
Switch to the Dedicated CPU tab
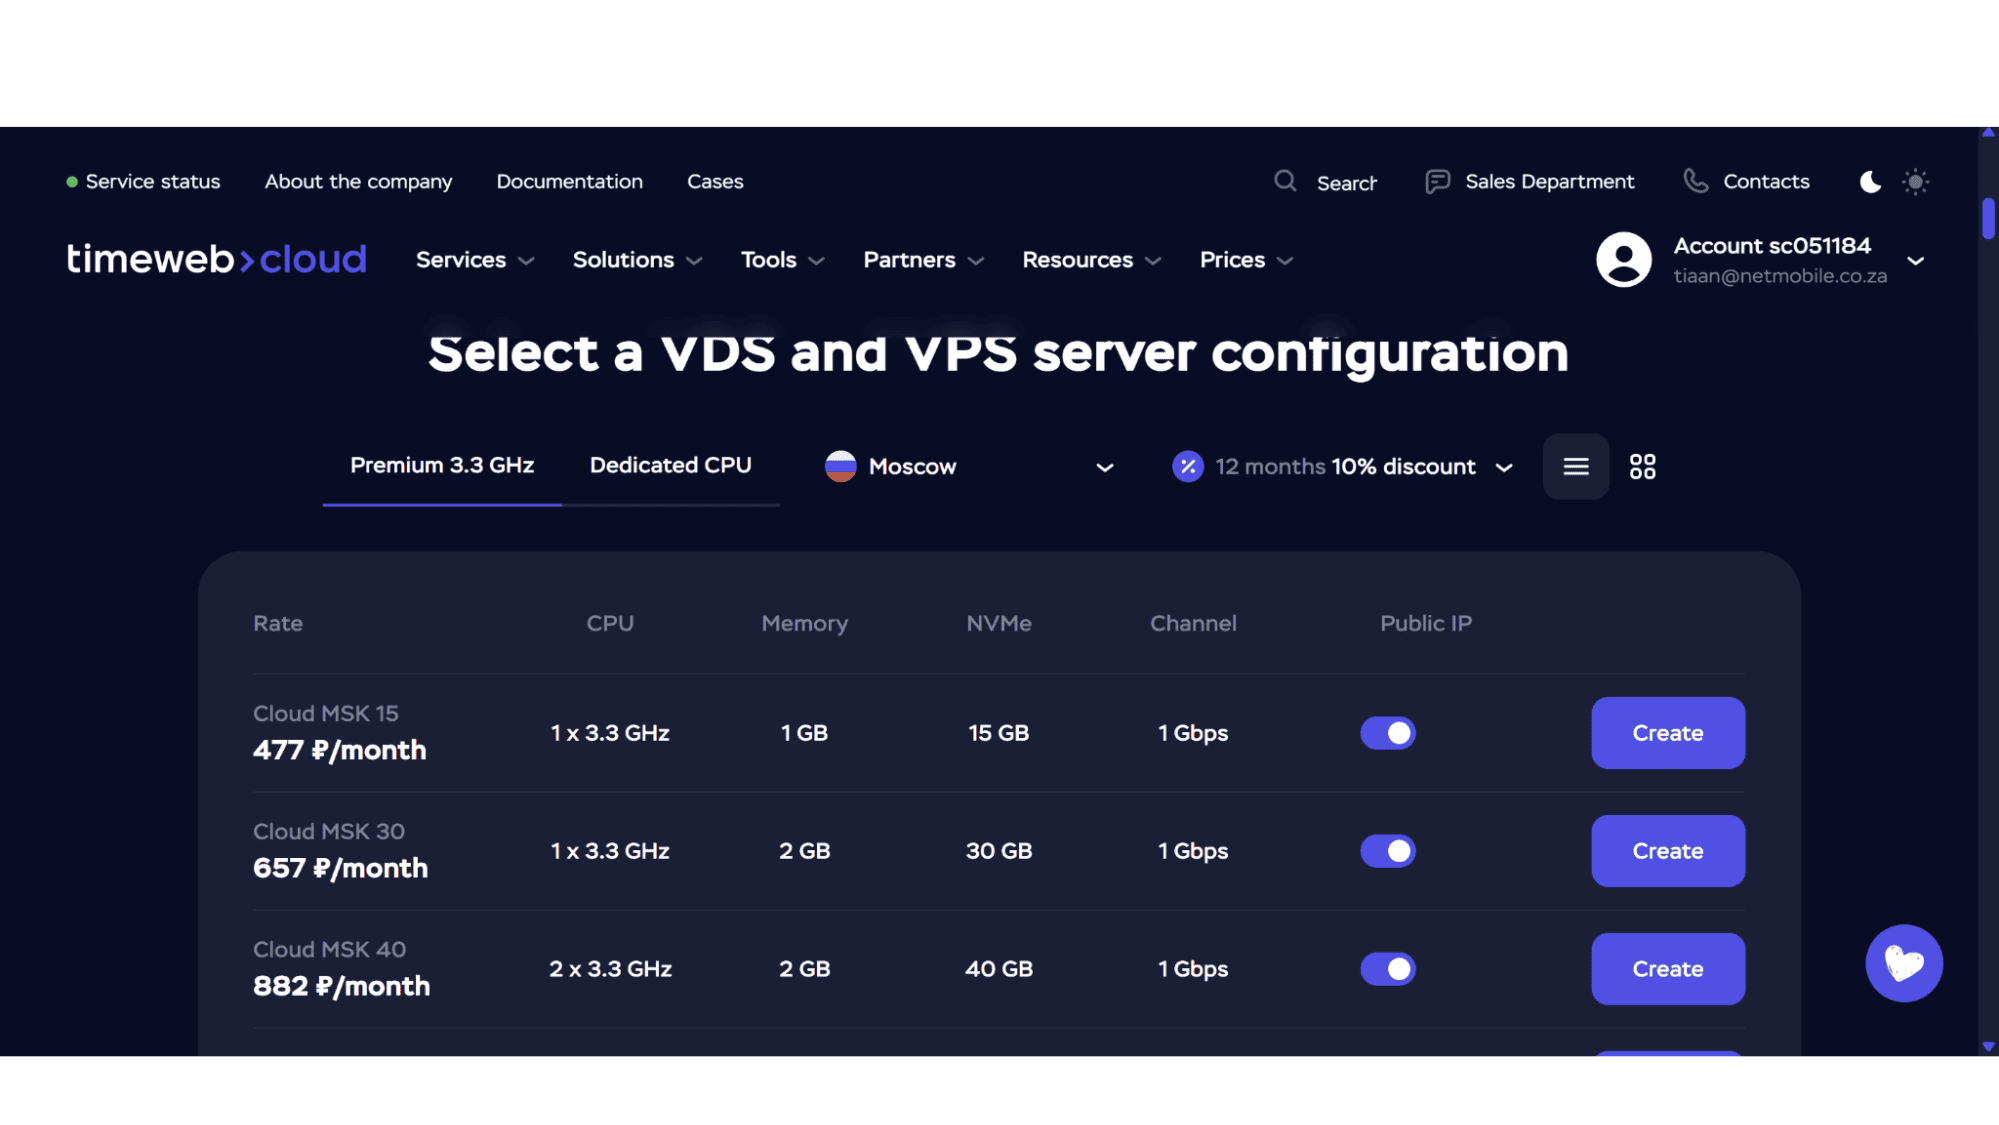click(670, 465)
